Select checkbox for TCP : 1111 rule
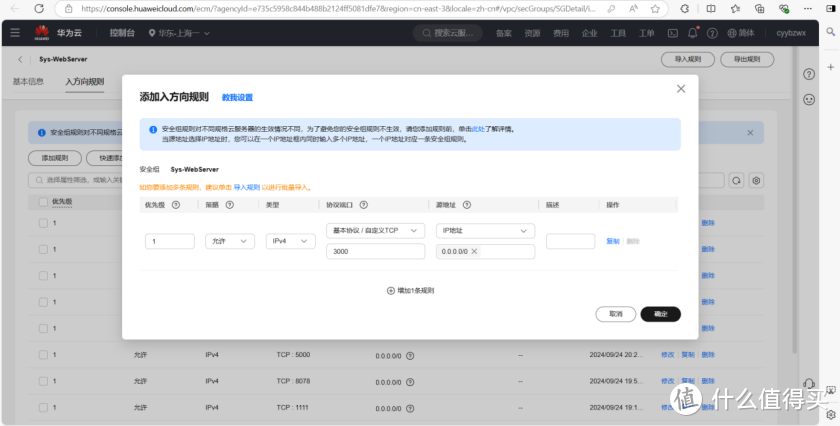840x426 pixels. [43, 407]
